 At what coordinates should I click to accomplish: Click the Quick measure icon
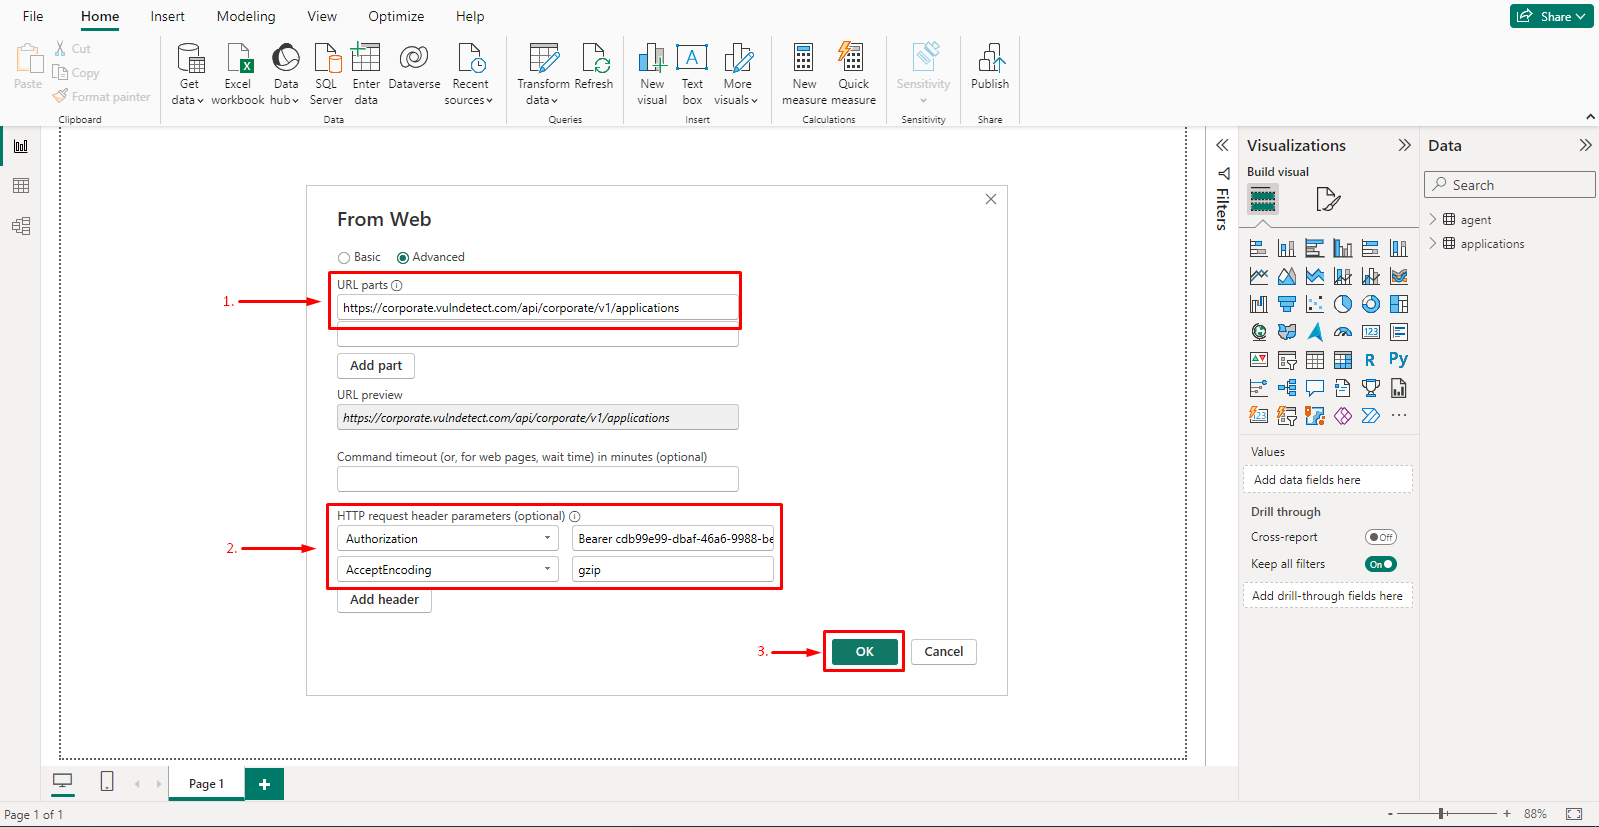[853, 59]
